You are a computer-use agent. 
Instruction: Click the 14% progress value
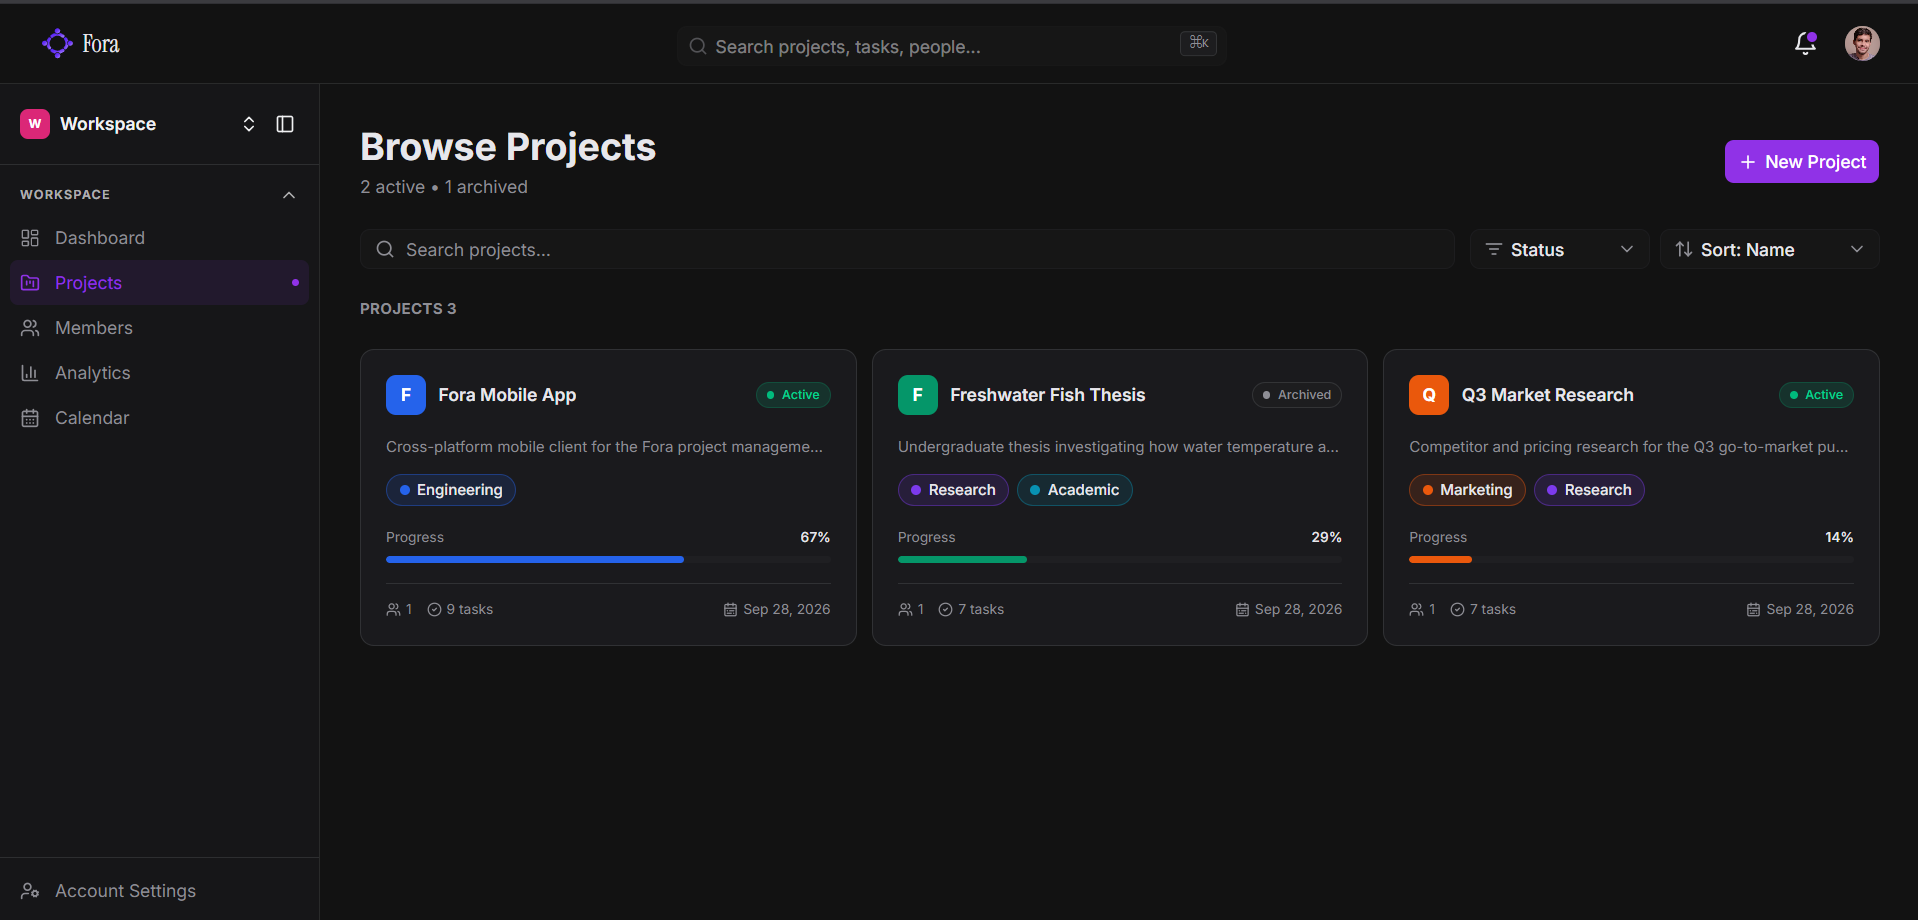(1839, 537)
